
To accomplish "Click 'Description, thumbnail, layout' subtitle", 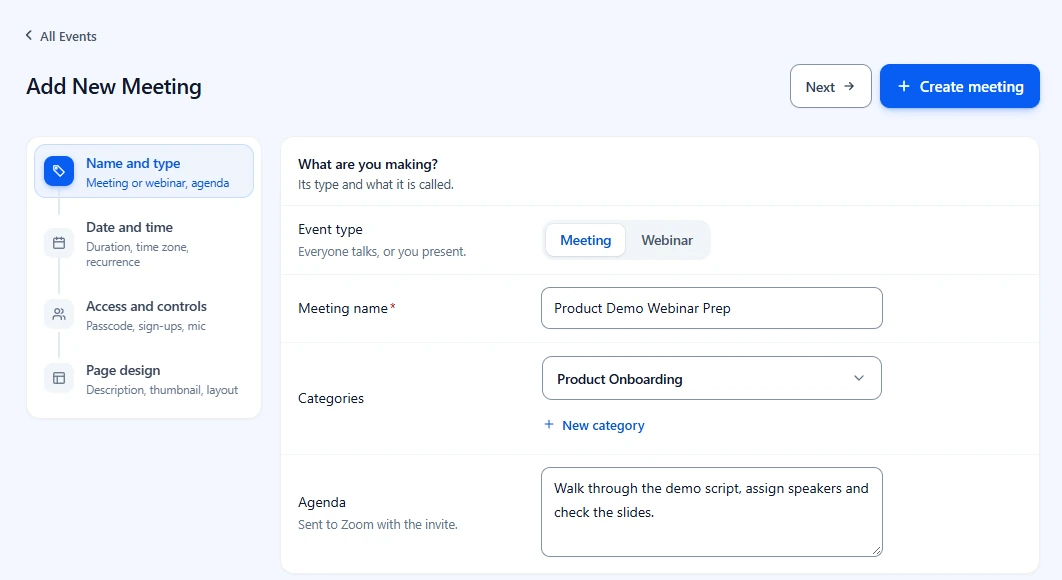I will 162,390.
